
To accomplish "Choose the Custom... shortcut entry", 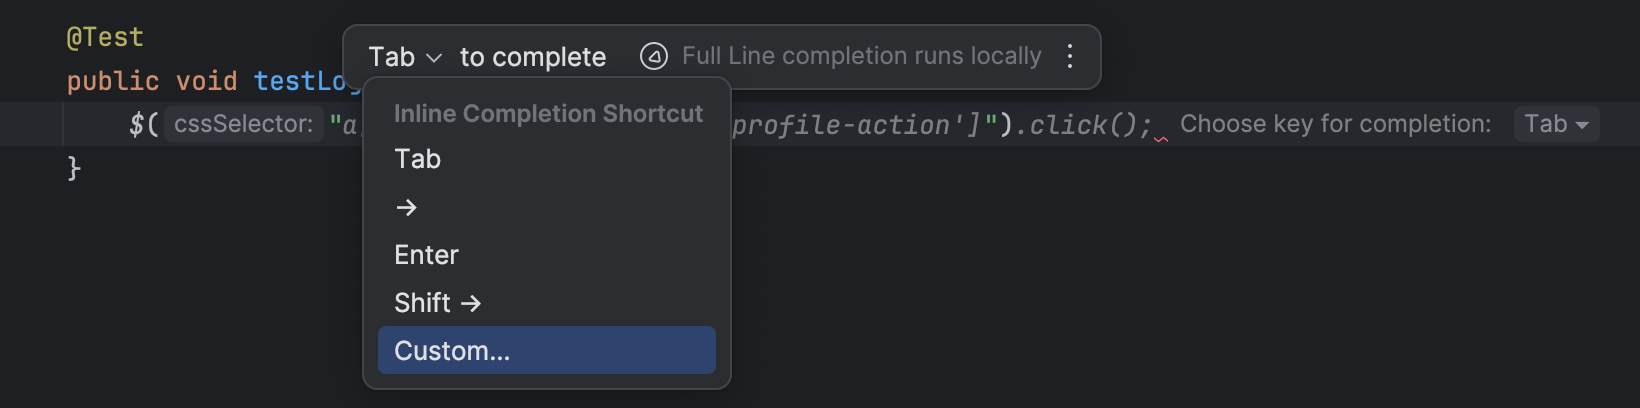I will click(452, 351).
